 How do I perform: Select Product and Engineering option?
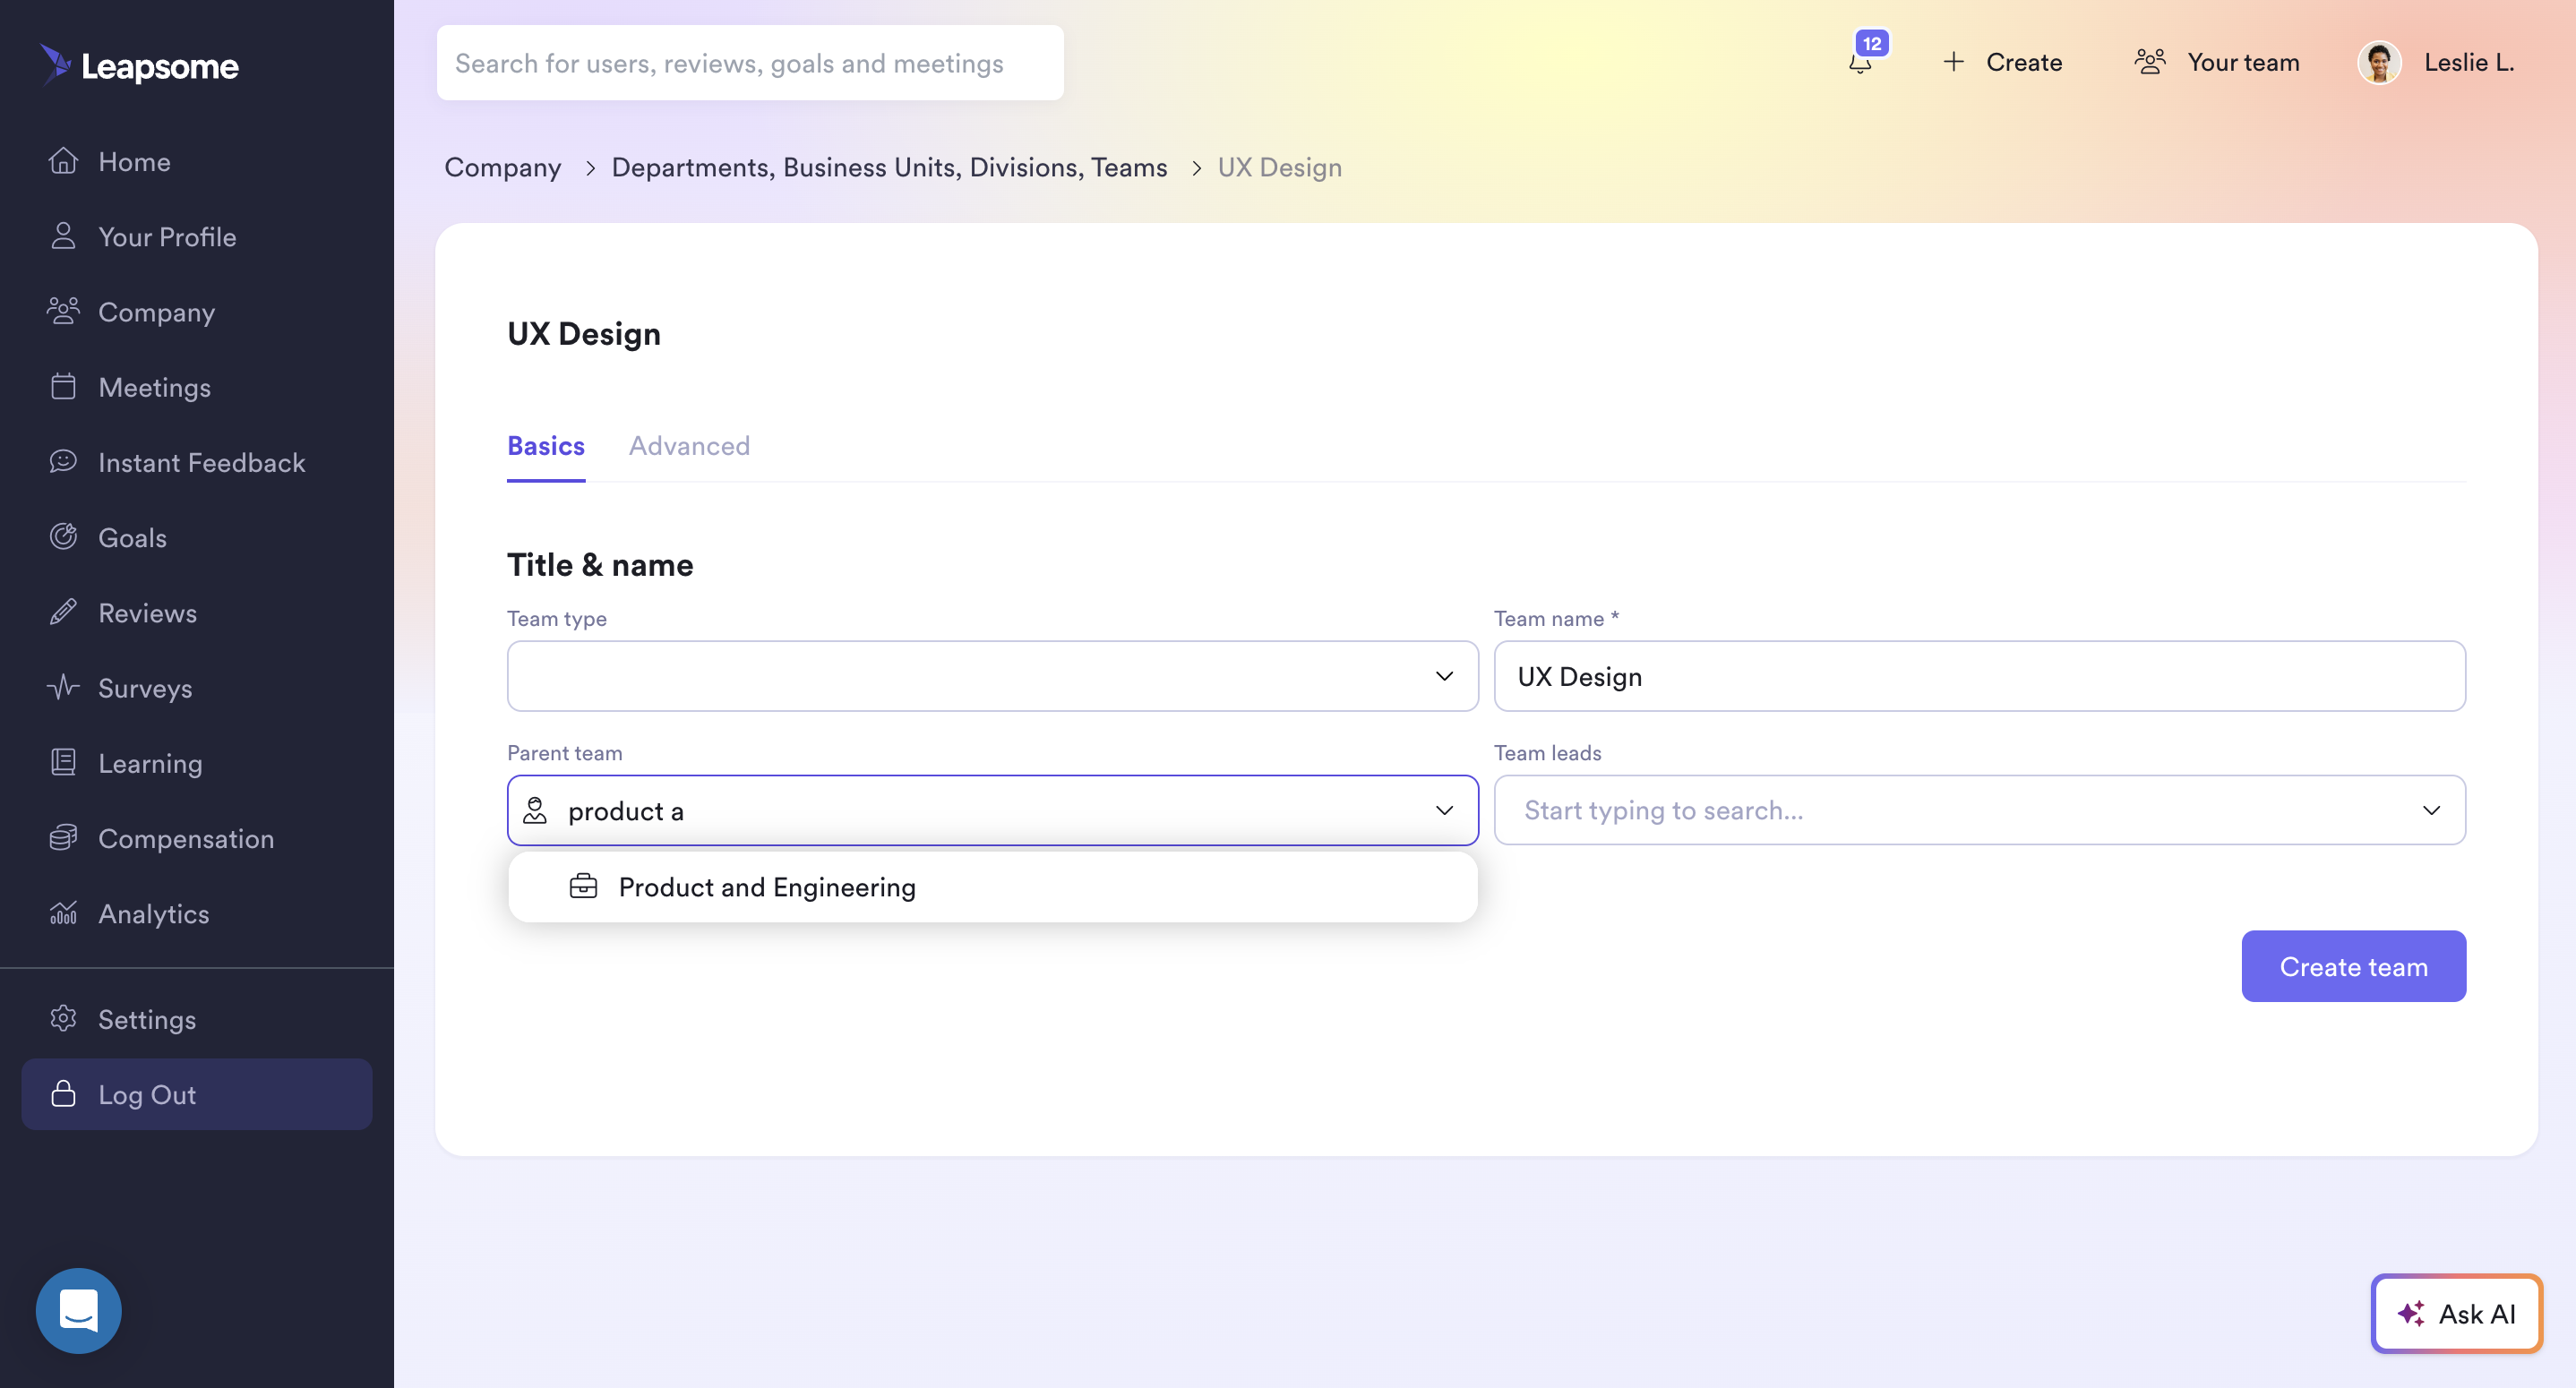point(992,887)
